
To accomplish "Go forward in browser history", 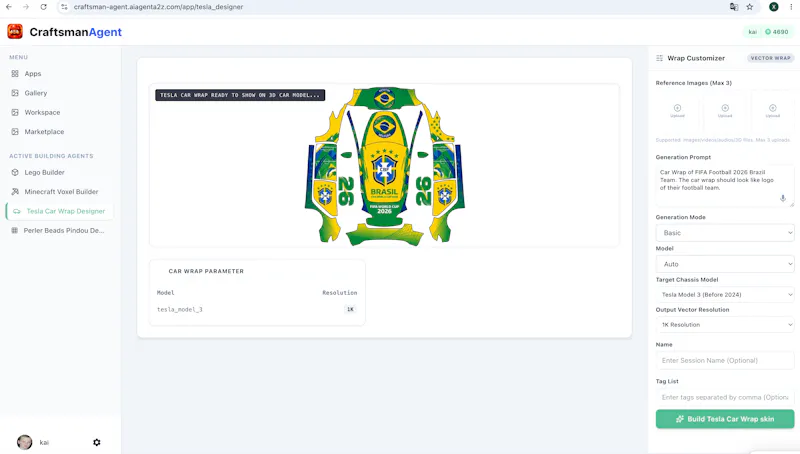I will (26, 7).
